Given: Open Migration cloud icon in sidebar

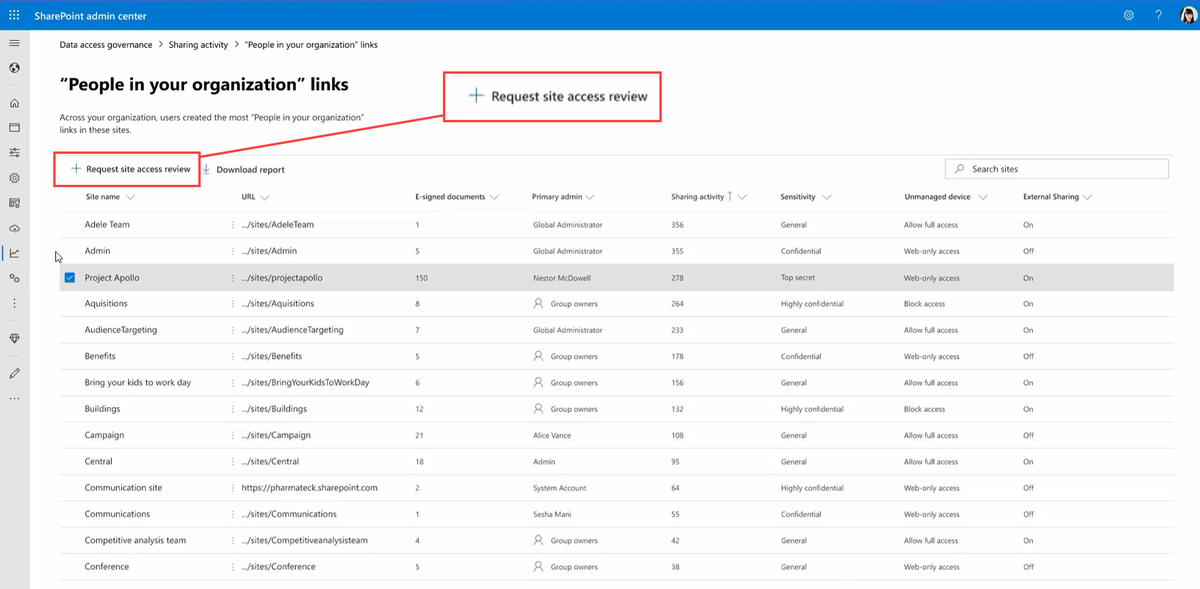Looking at the screenshot, I should pos(14,228).
